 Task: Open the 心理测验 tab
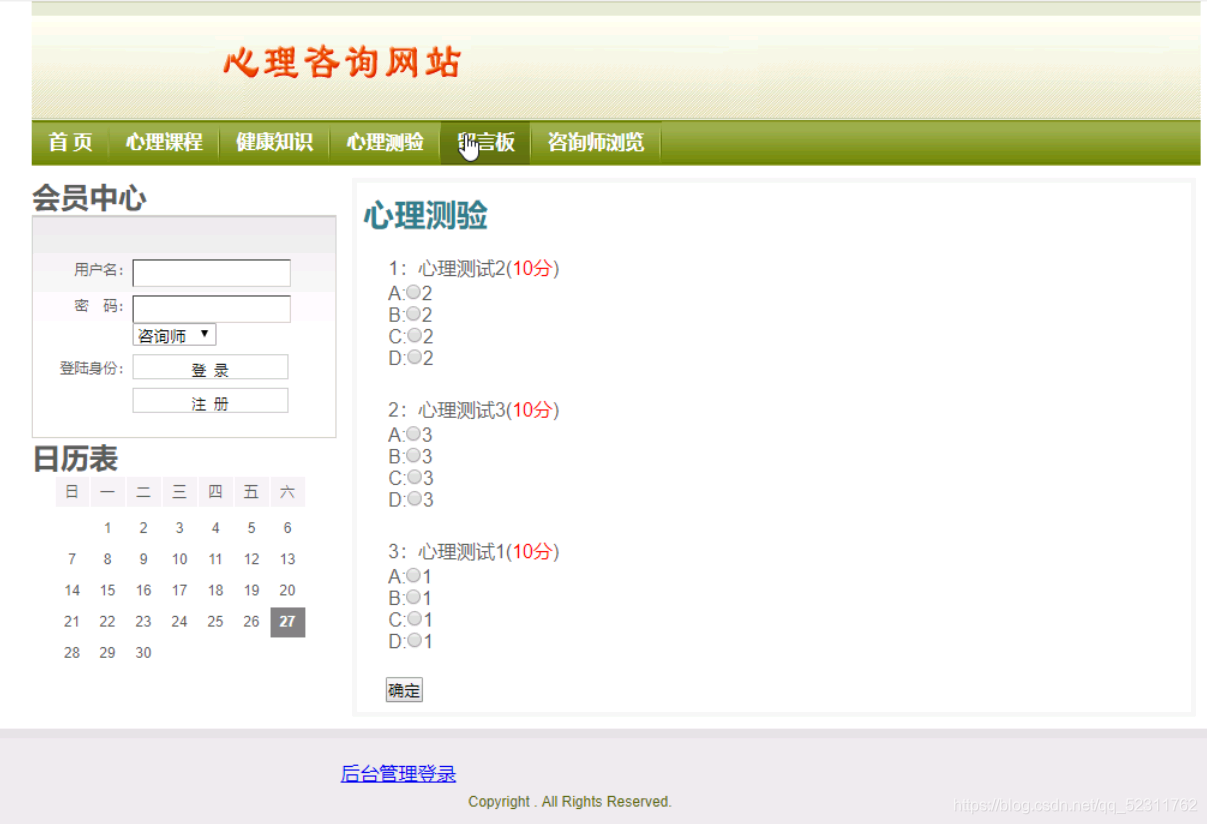pos(384,142)
